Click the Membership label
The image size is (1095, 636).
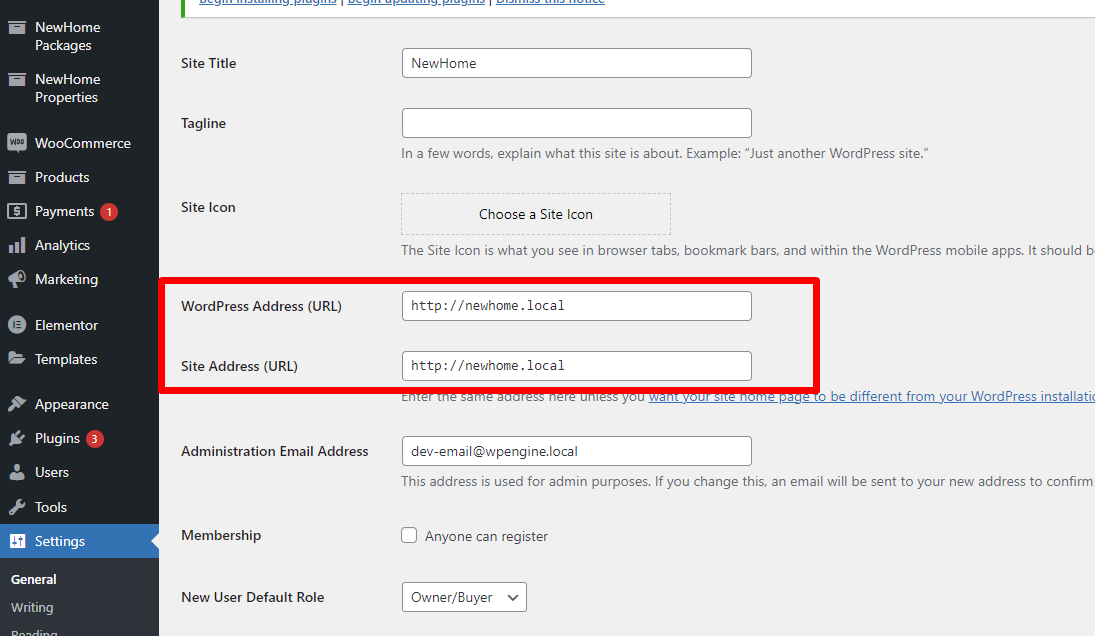(x=221, y=535)
